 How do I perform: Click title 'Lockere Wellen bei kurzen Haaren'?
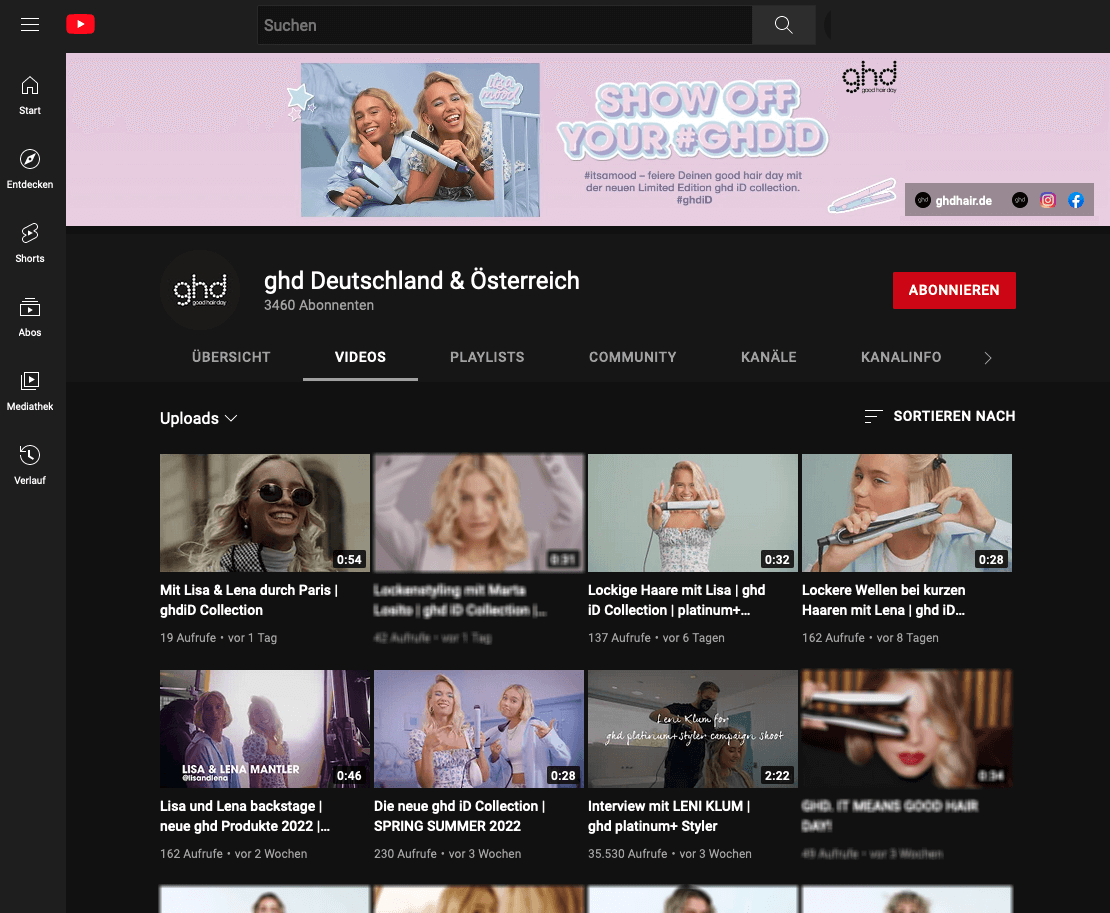pos(884,600)
